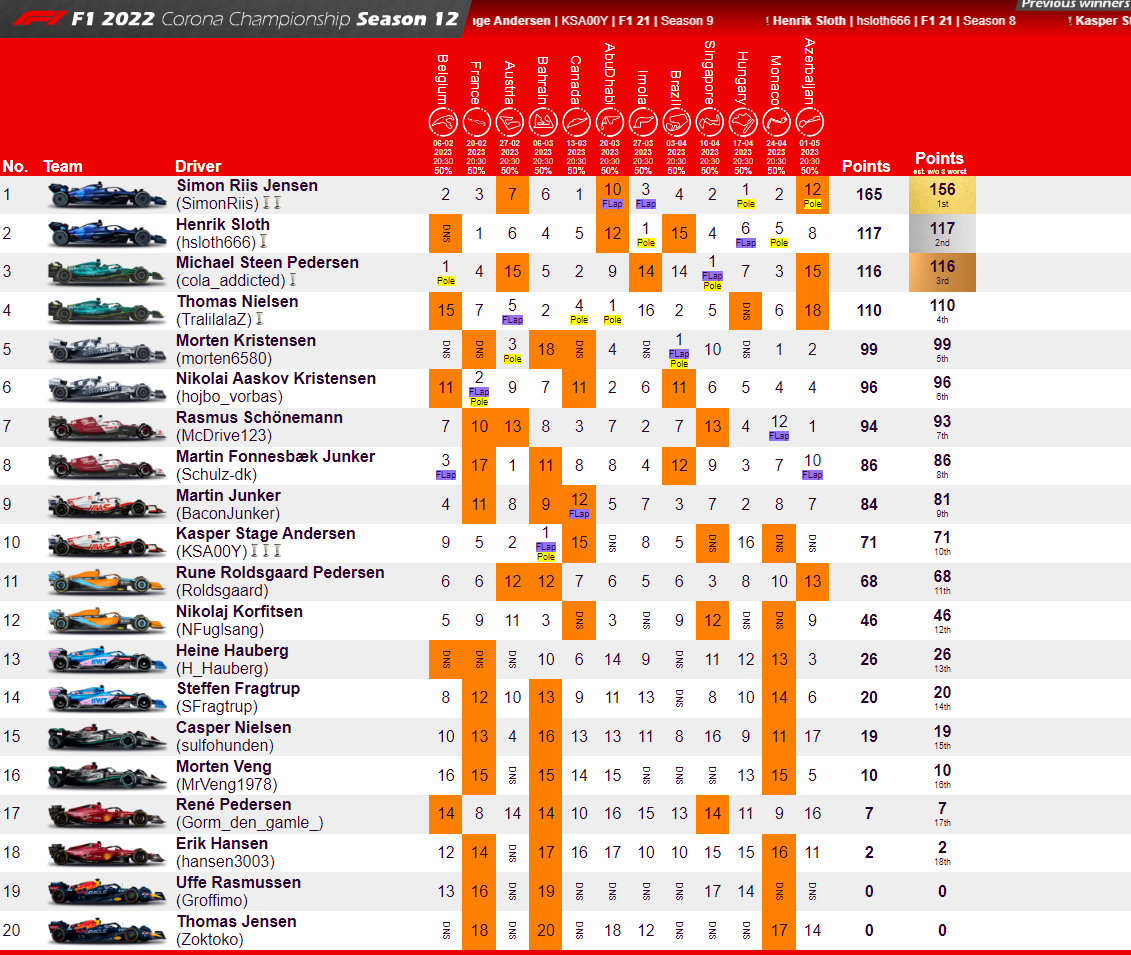Select the Monaco circuit icon in header

pos(776,123)
